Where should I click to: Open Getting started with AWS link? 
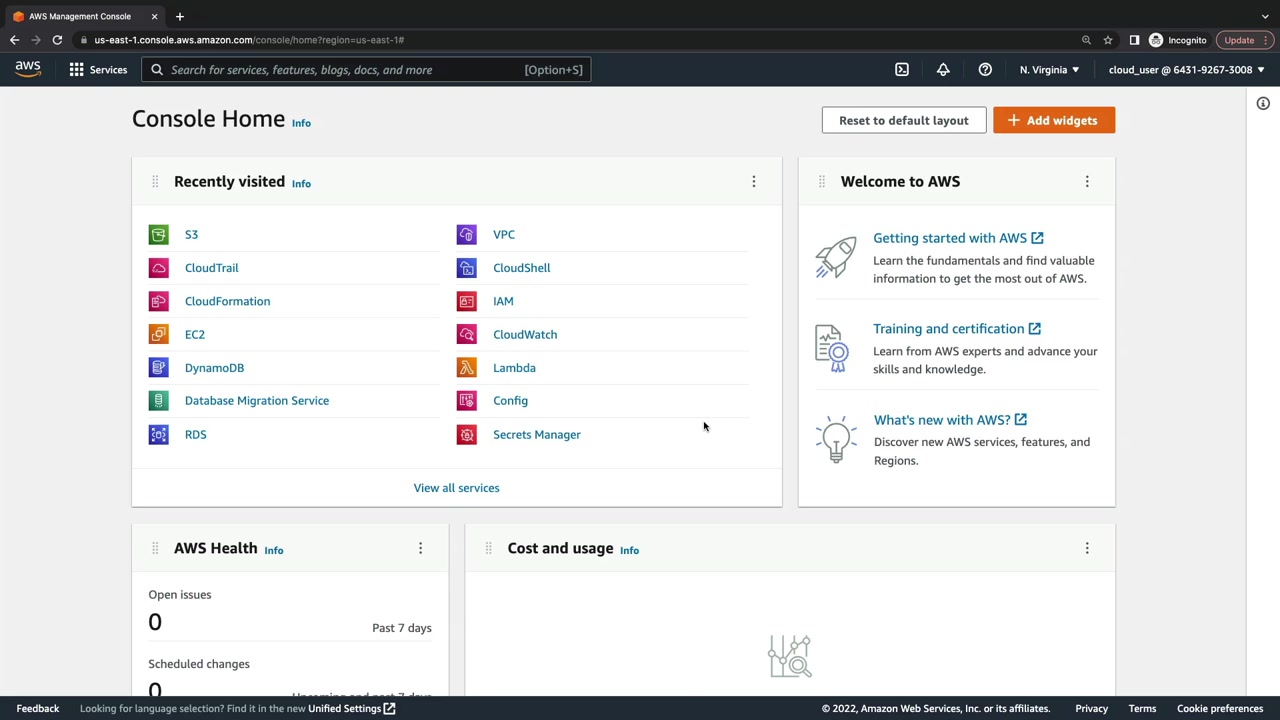click(x=958, y=238)
